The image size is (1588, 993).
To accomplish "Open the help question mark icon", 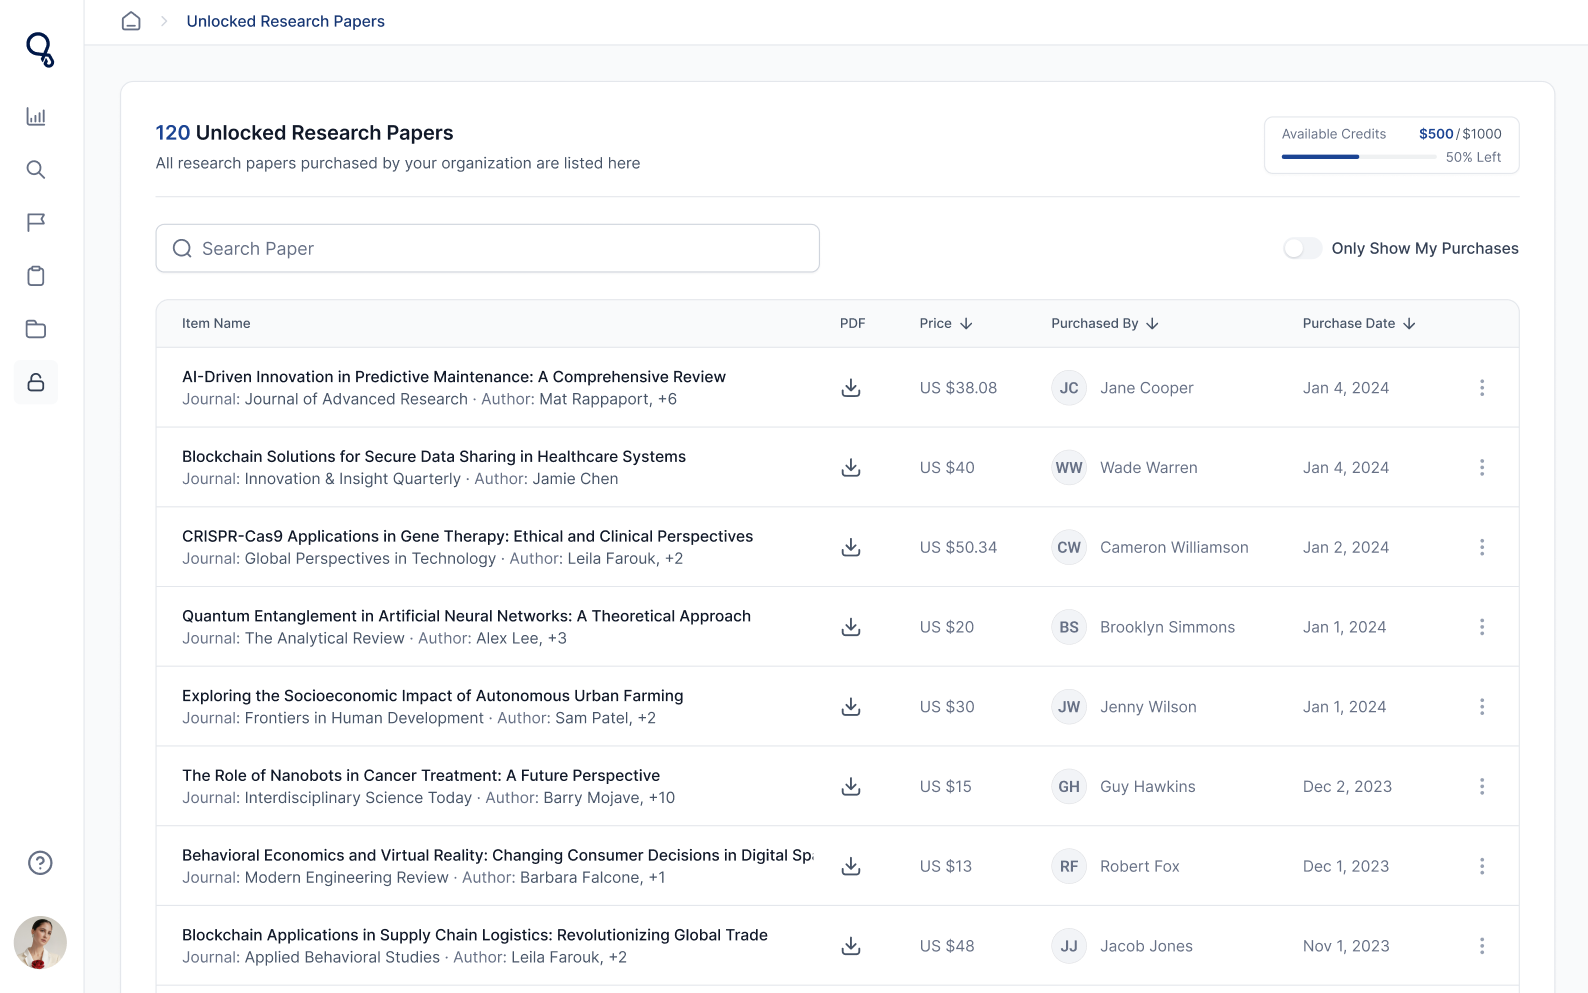I will 40,863.
